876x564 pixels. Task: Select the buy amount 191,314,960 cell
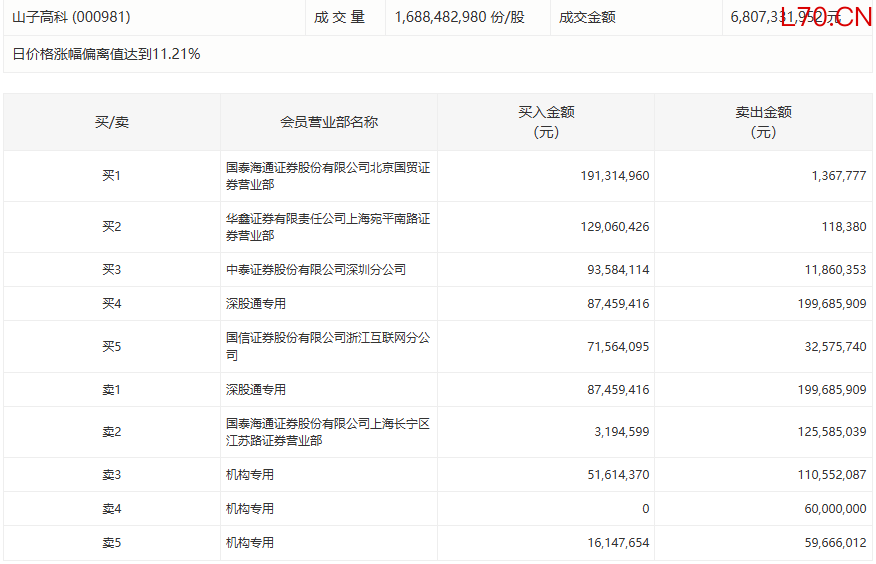coord(614,176)
